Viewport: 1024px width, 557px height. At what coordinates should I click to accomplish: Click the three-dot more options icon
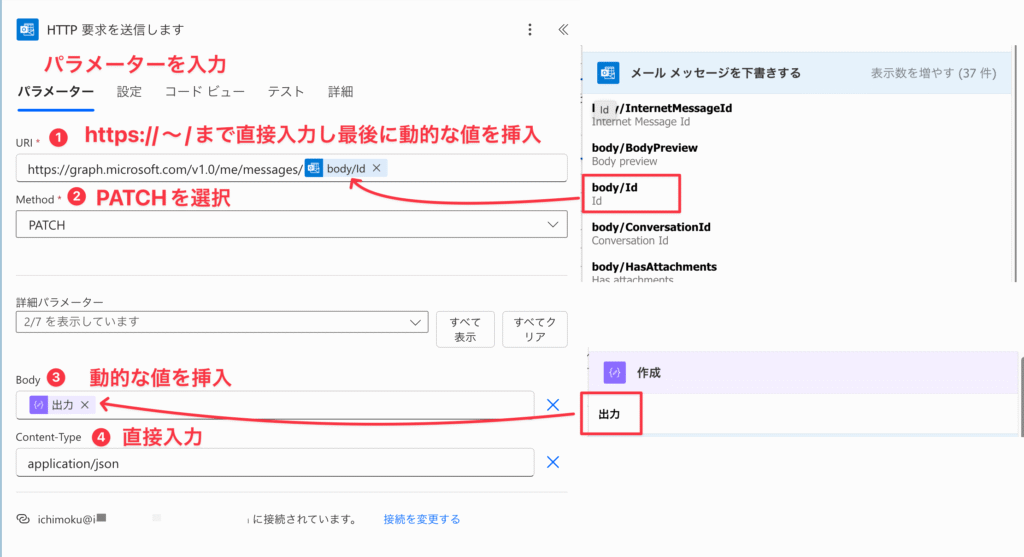click(x=530, y=30)
